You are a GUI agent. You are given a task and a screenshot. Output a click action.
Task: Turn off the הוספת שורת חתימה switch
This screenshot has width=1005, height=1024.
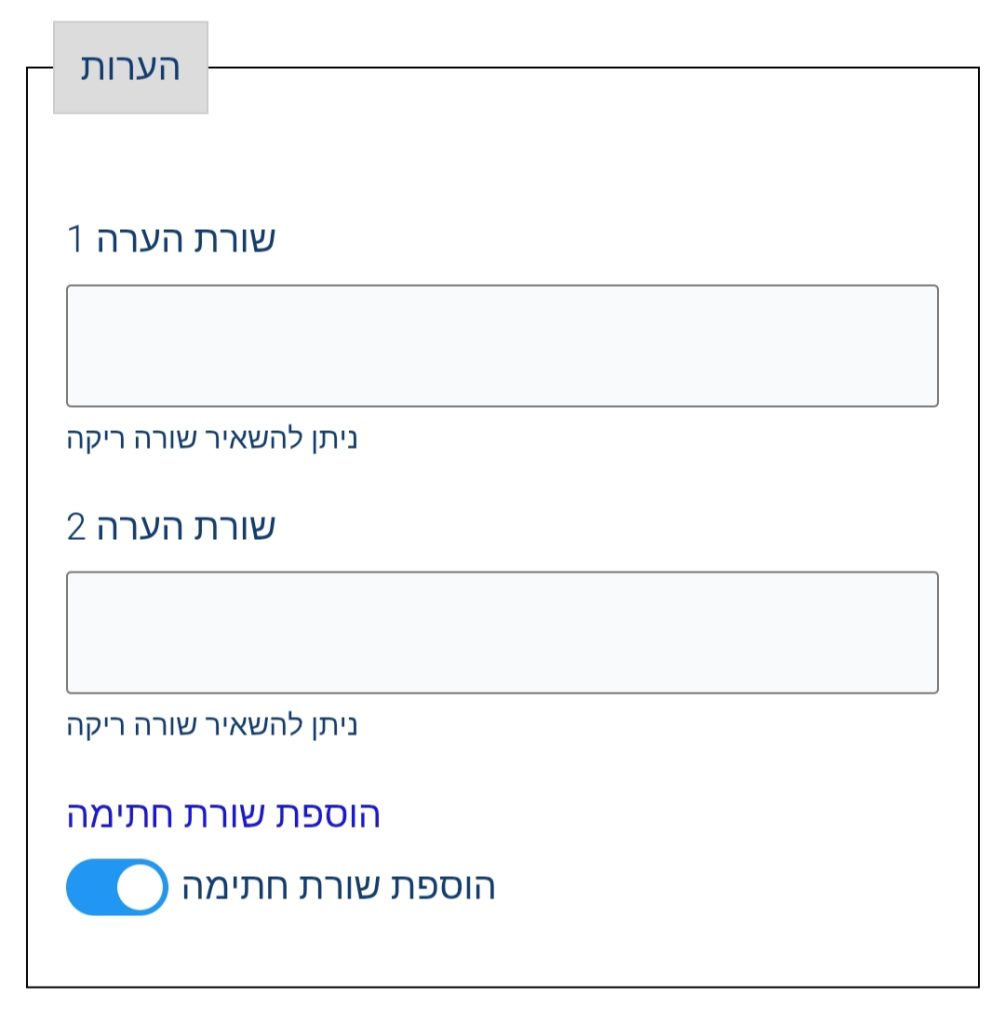click(117, 887)
